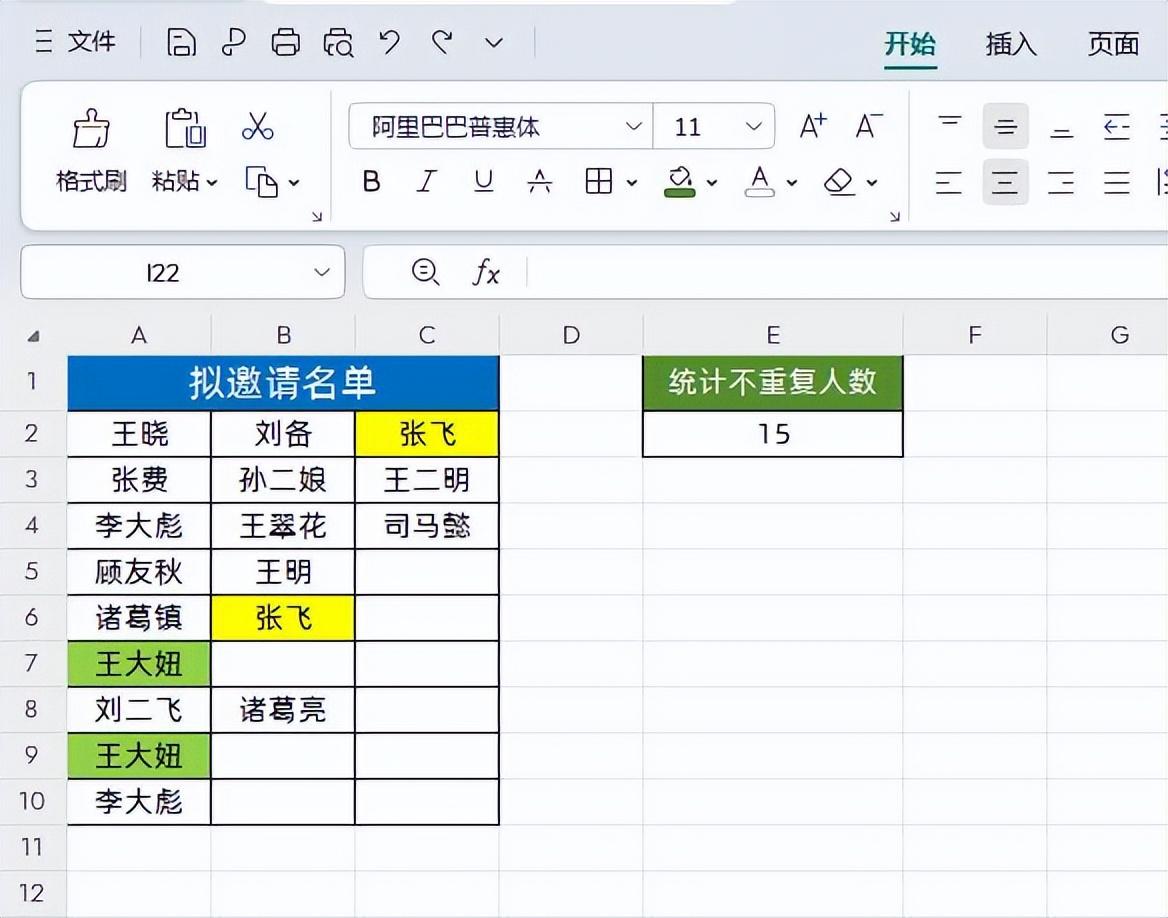The width and height of the screenshot is (1168, 918).
Task: Click the Cut scissors icon
Action: pos(258,127)
